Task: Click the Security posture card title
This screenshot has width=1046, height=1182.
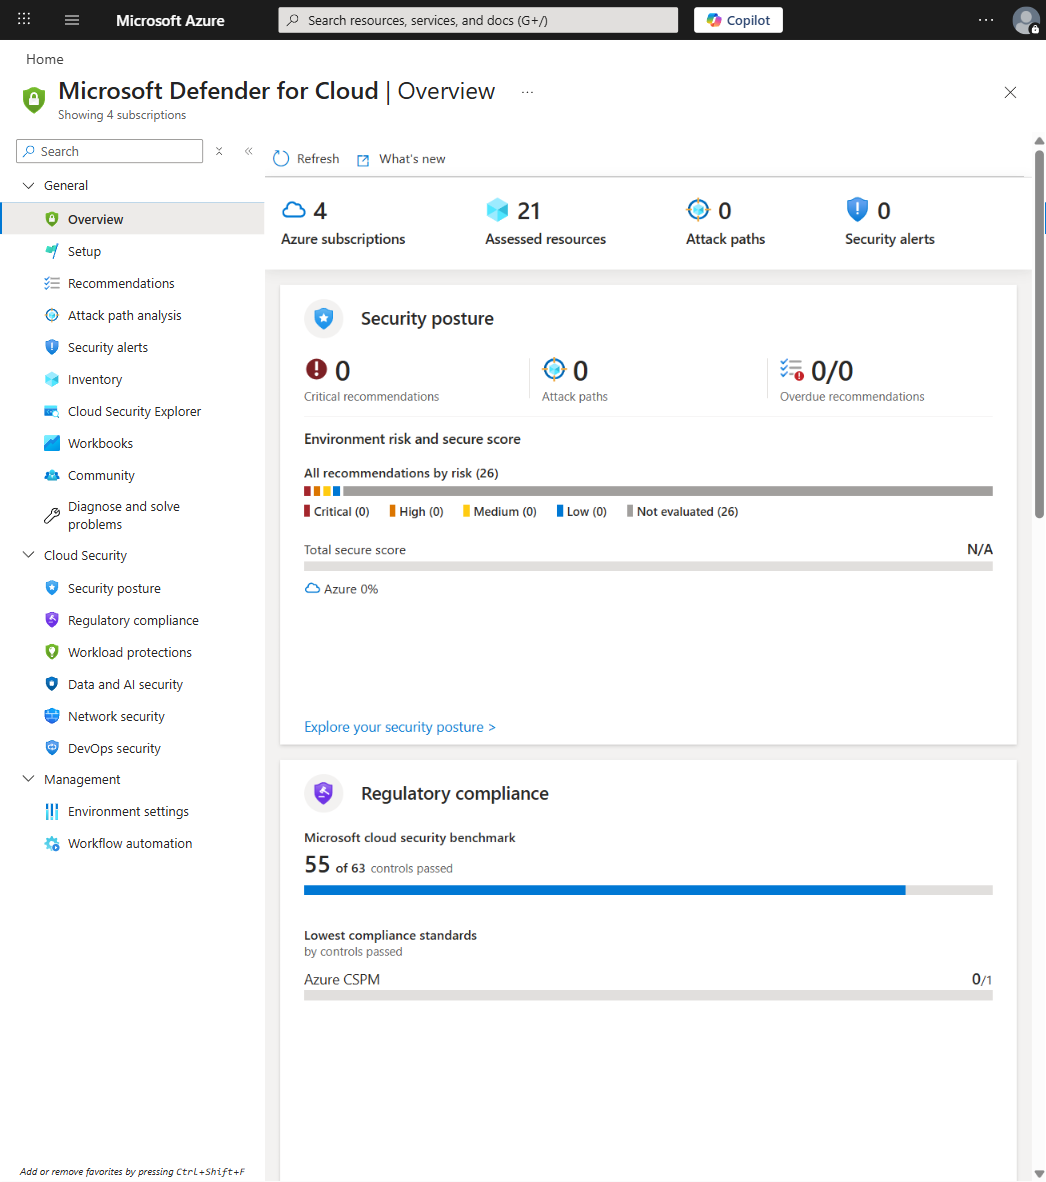Action: coord(427,319)
